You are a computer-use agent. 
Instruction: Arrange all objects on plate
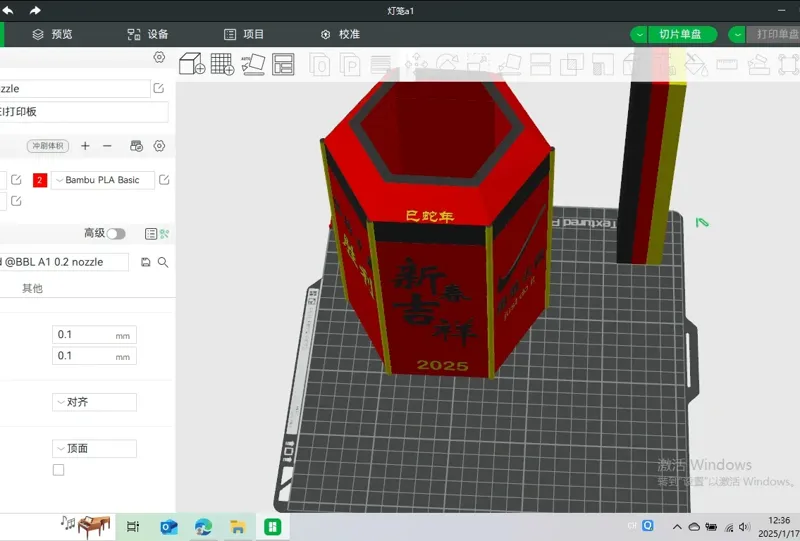[283, 64]
